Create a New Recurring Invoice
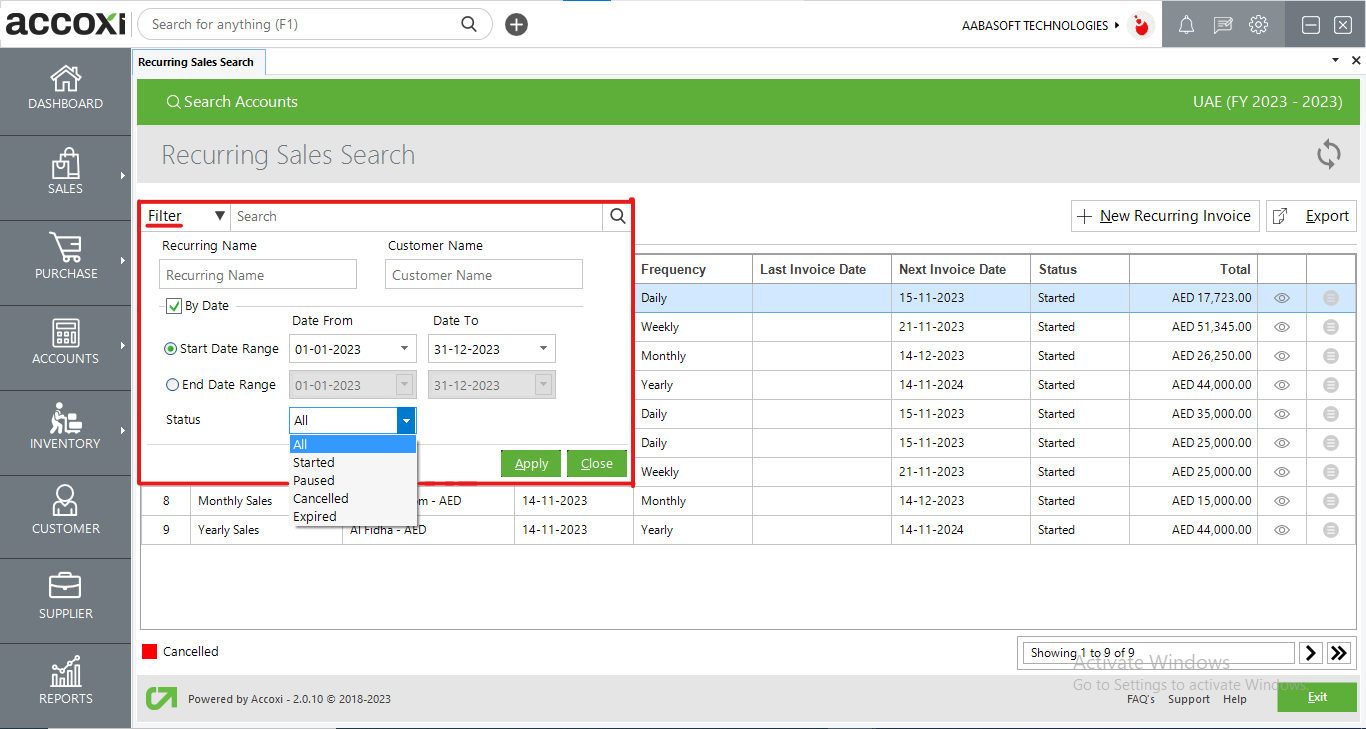1366x729 pixels. 1164,215
